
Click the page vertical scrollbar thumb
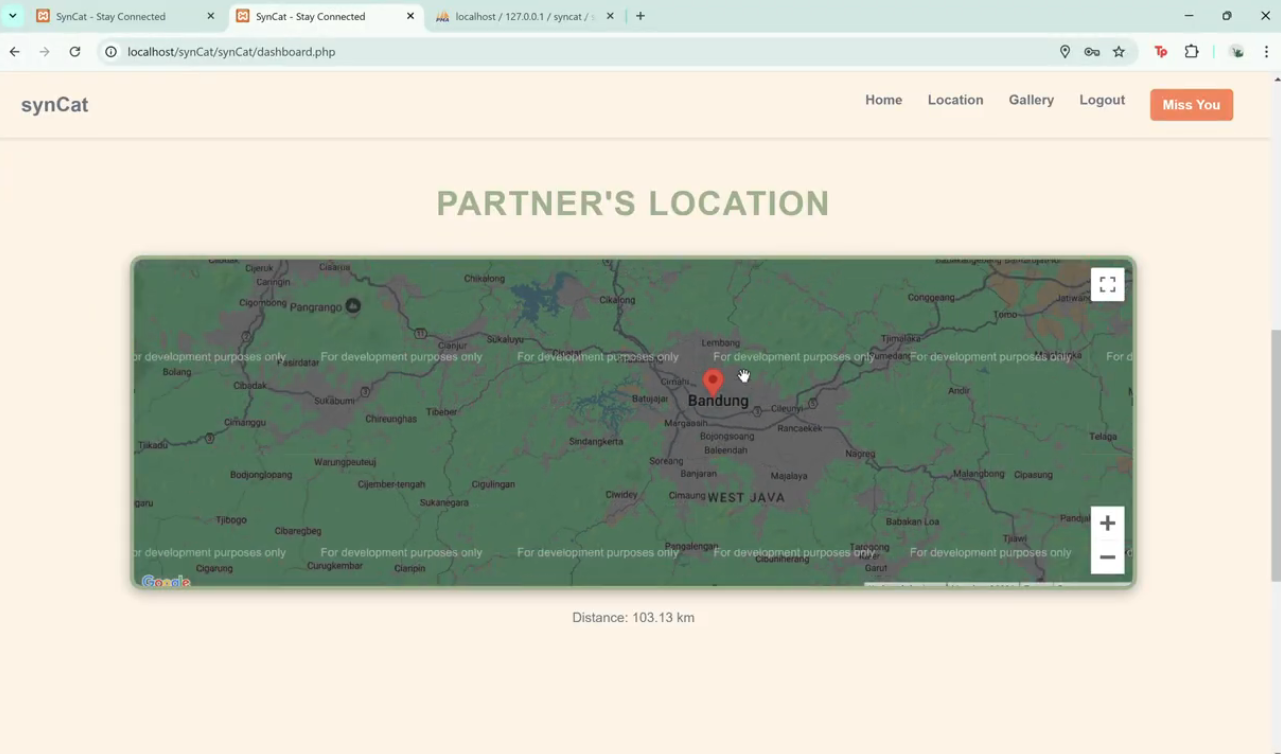click(x=1275, y=455)
